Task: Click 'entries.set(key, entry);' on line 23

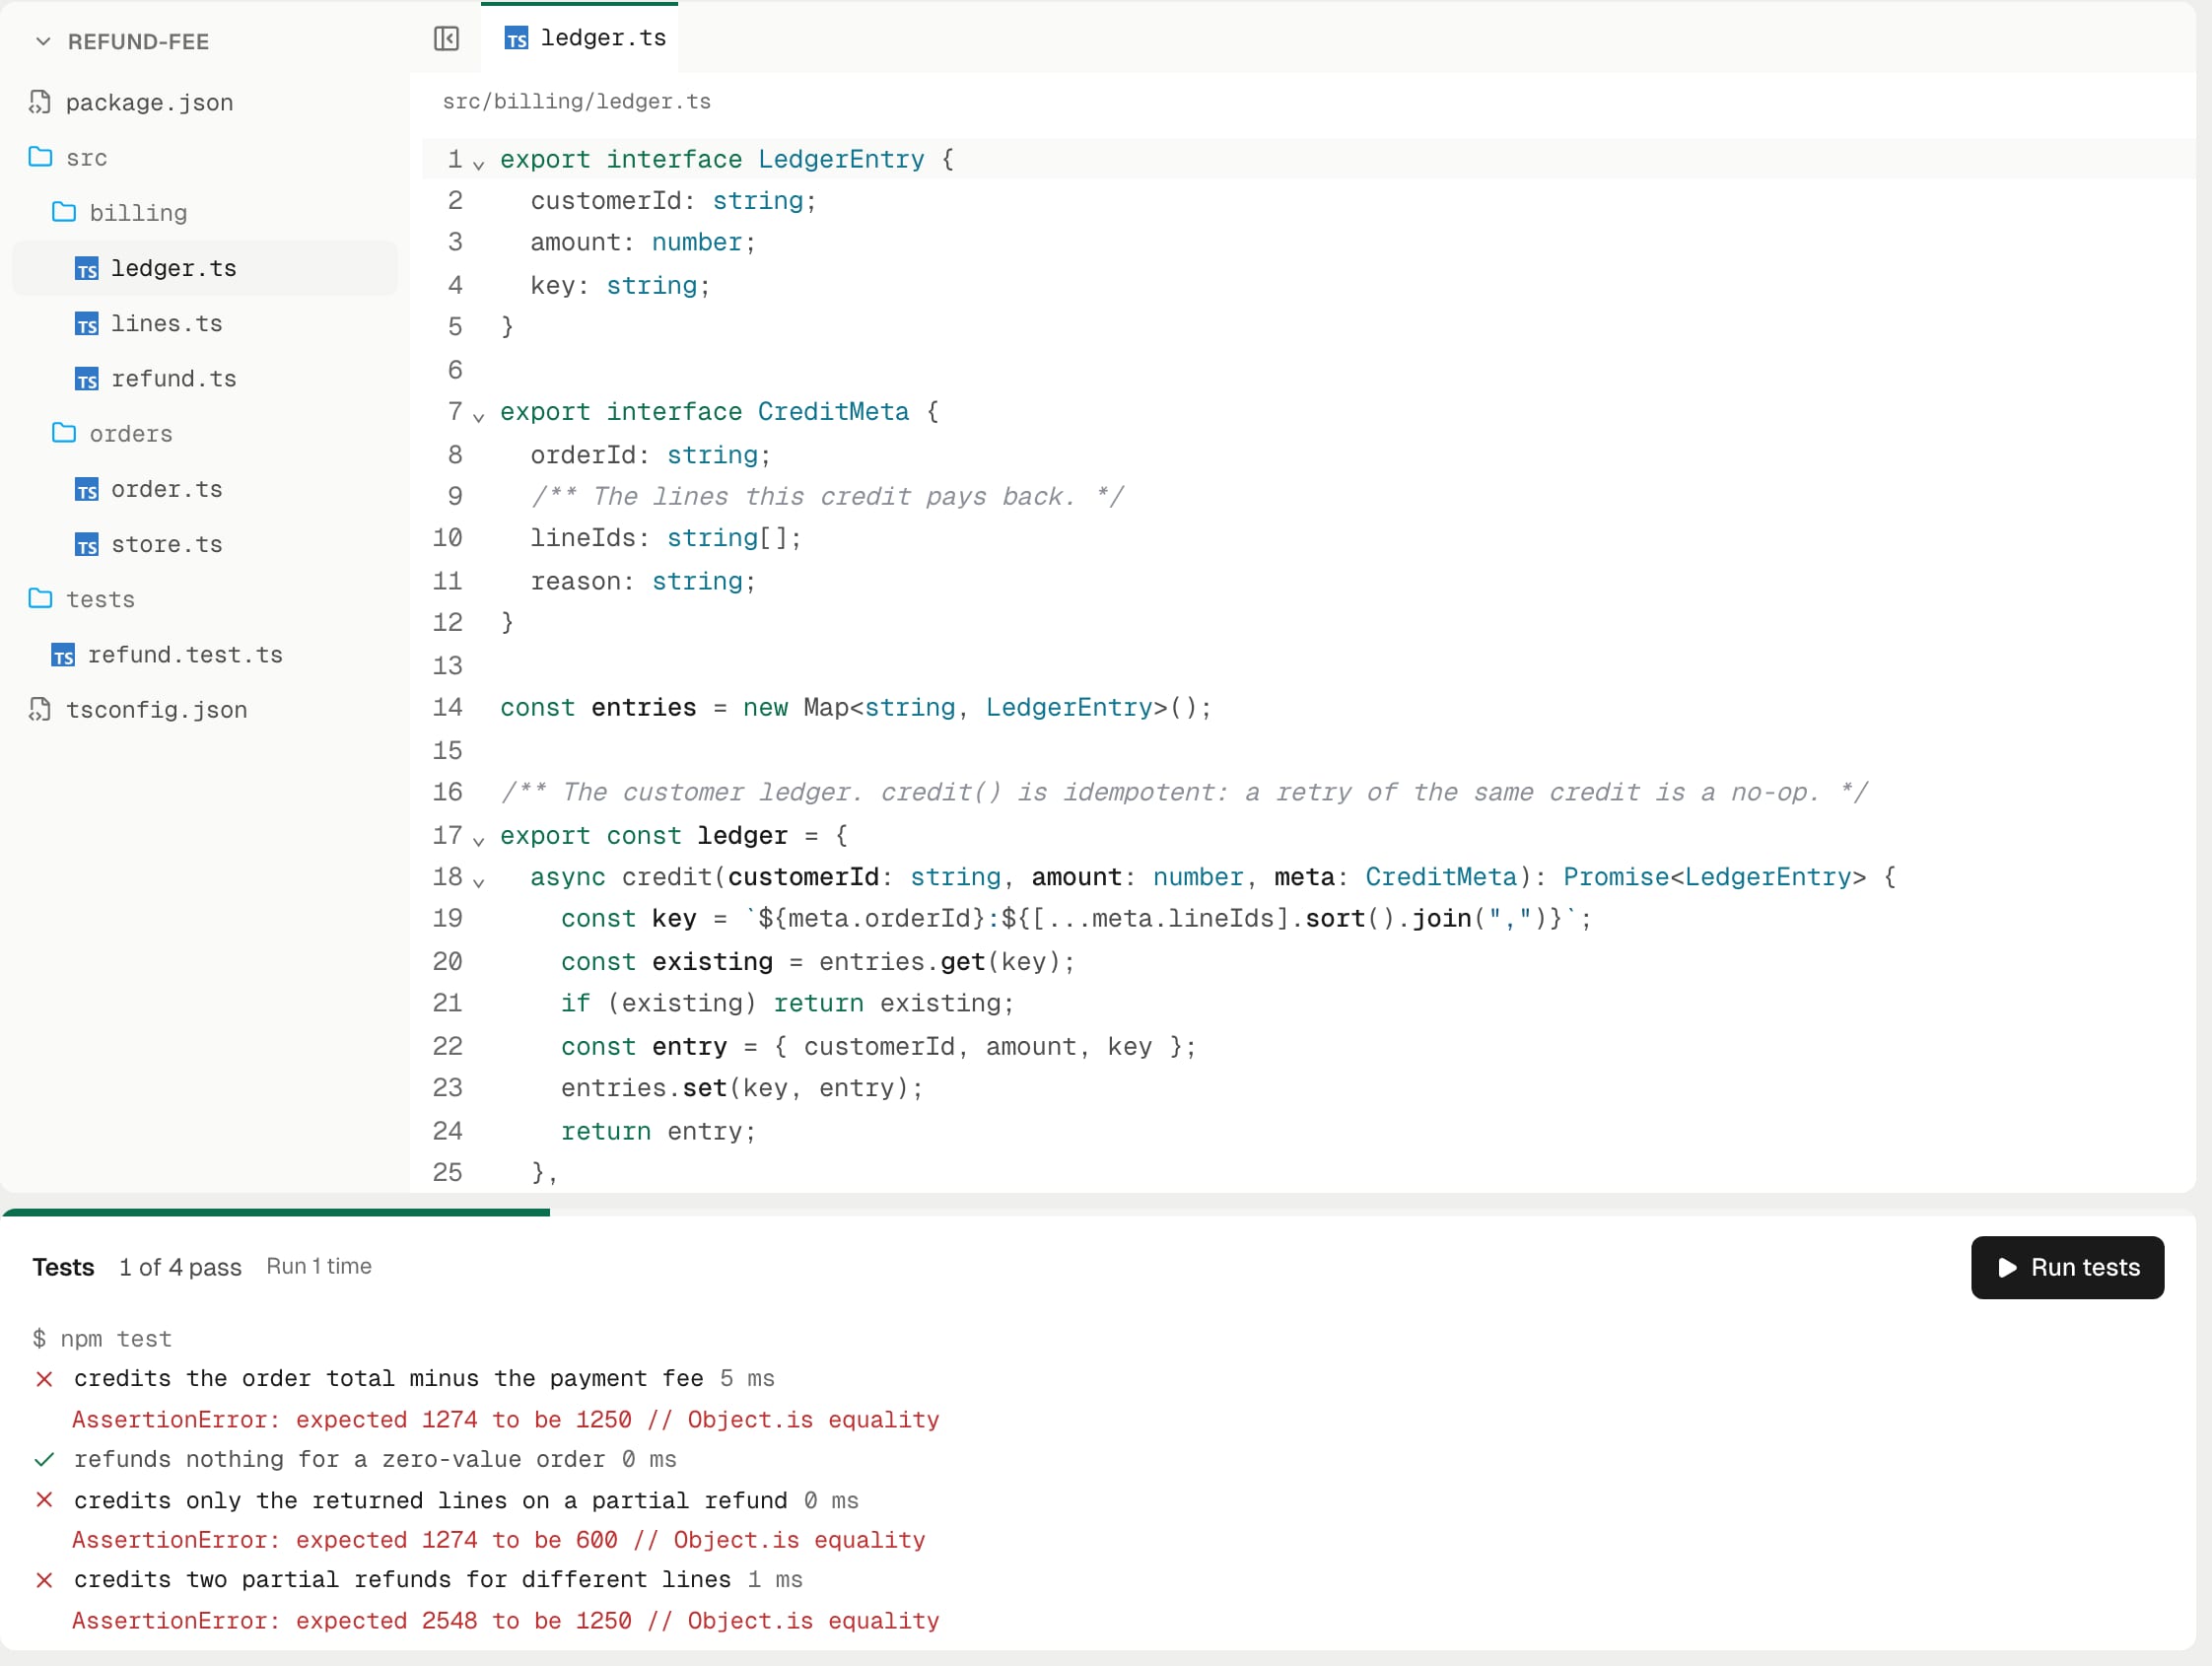Action: [741, 1087]
